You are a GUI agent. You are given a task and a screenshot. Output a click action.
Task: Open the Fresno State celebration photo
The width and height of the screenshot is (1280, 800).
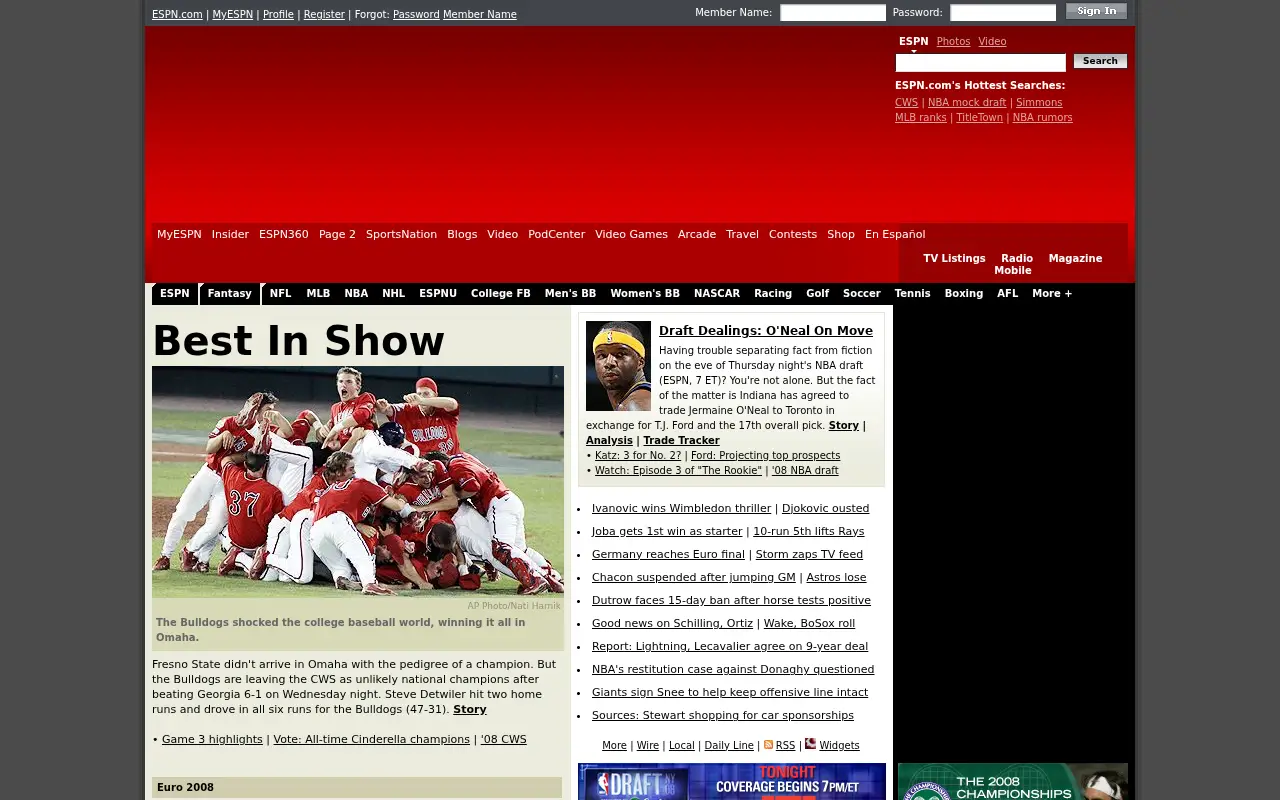point(358,482)
